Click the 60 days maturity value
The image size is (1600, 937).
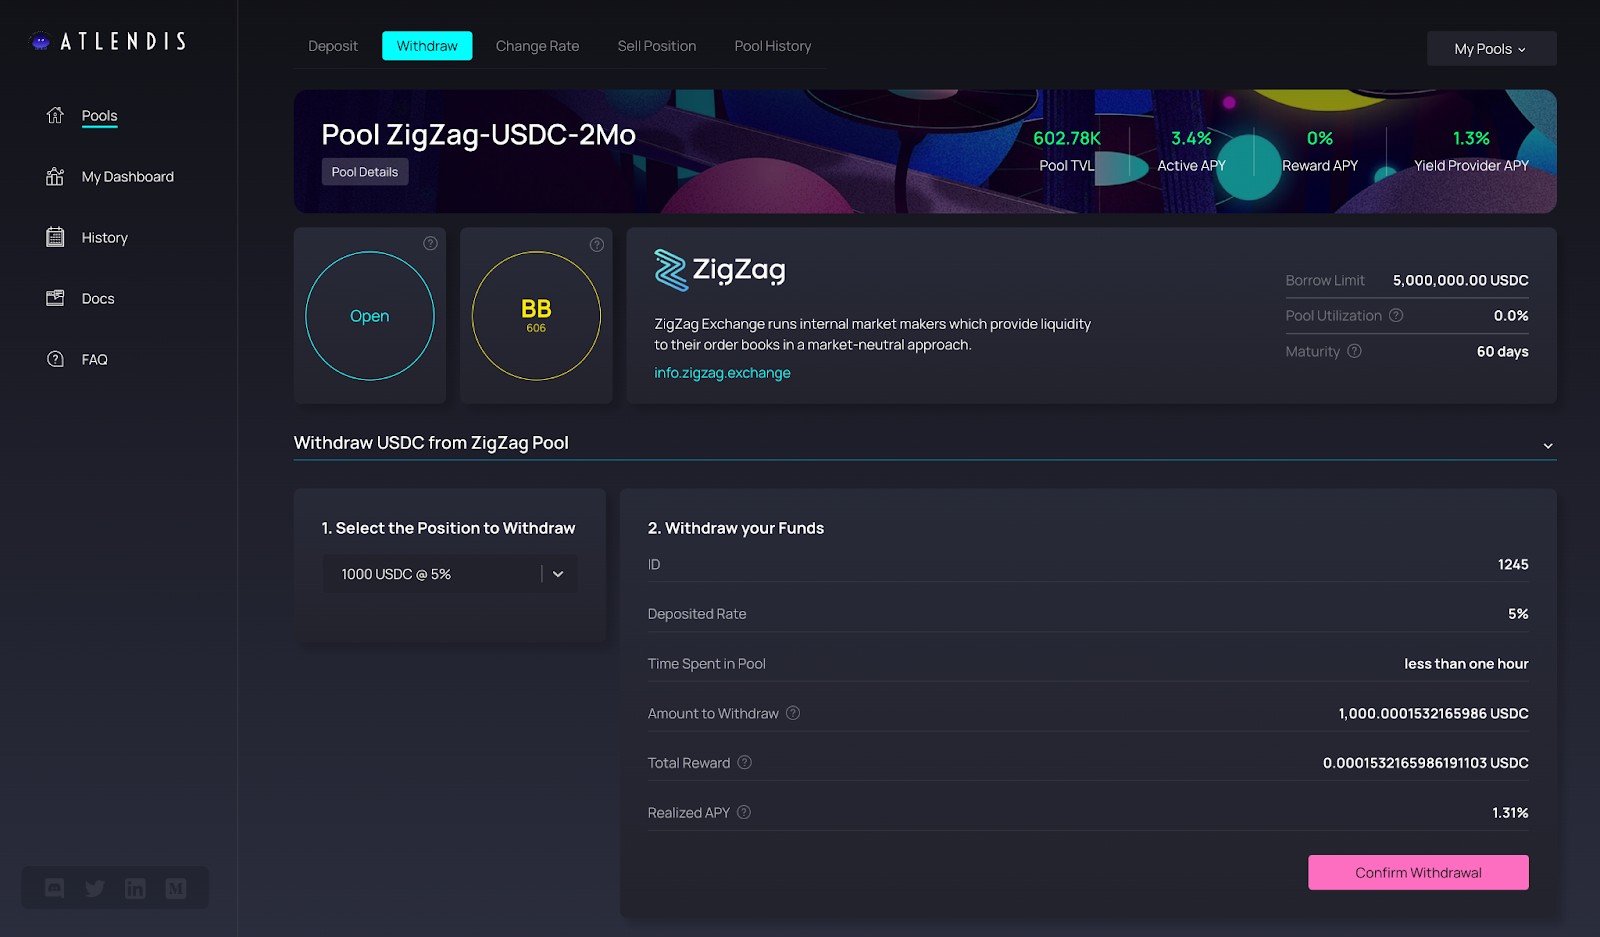click(1502, 352)
